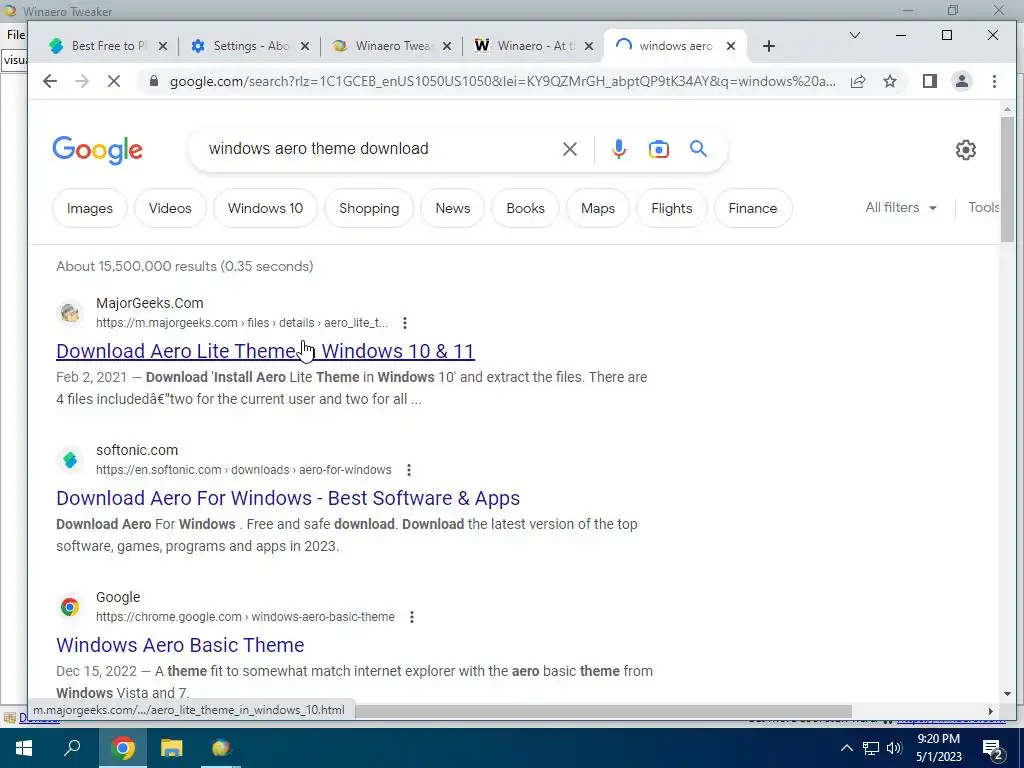
Task: Share this page using the address bar icon
Action: [858, 81]
